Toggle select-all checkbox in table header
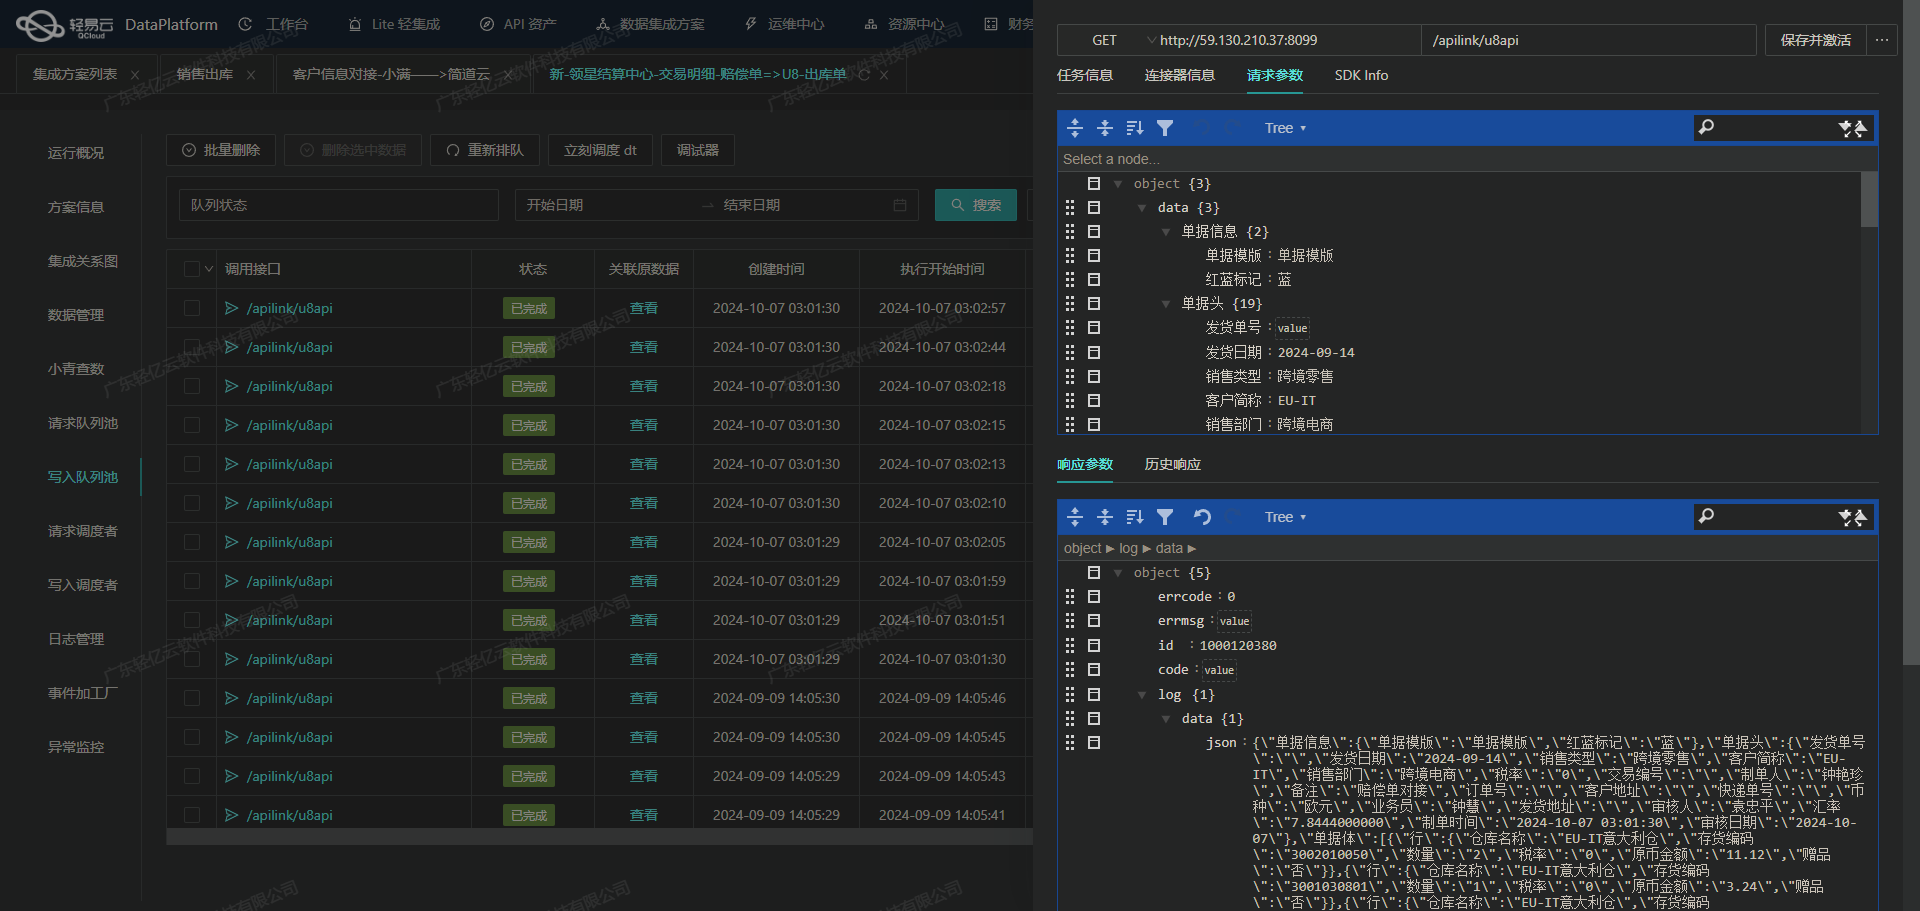Image resolution: width=1920 pixels, height=911 pixels. (x=192, y=268)
